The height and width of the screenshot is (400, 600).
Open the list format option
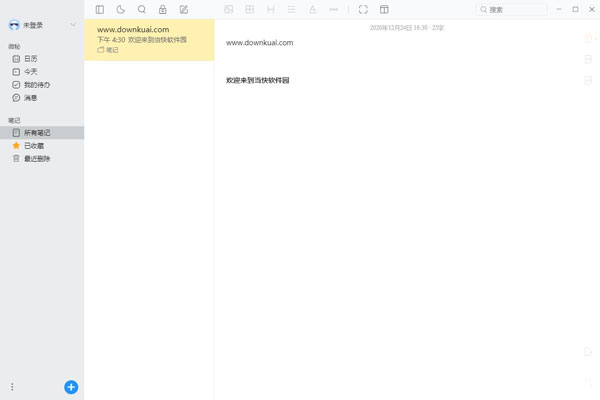291,9
